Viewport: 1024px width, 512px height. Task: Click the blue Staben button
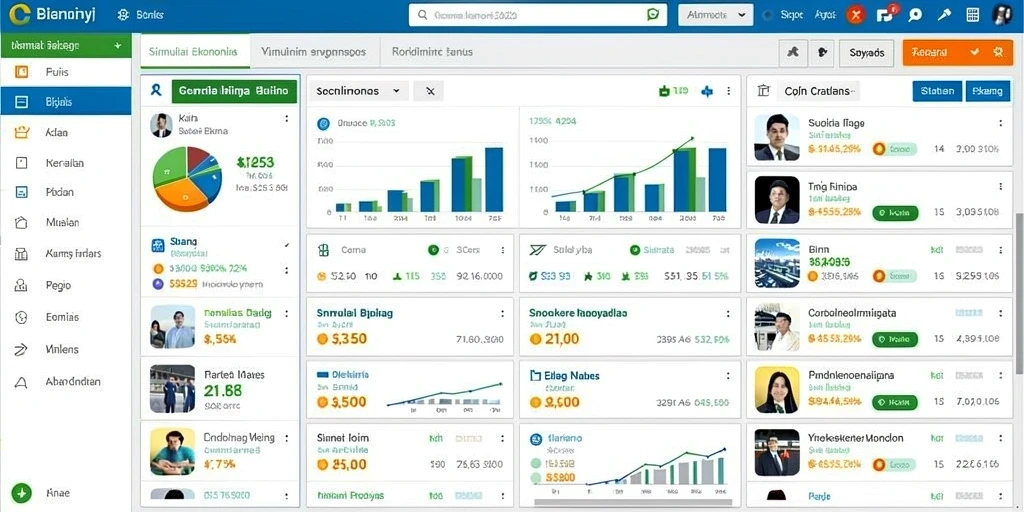(x=937, y=91)
